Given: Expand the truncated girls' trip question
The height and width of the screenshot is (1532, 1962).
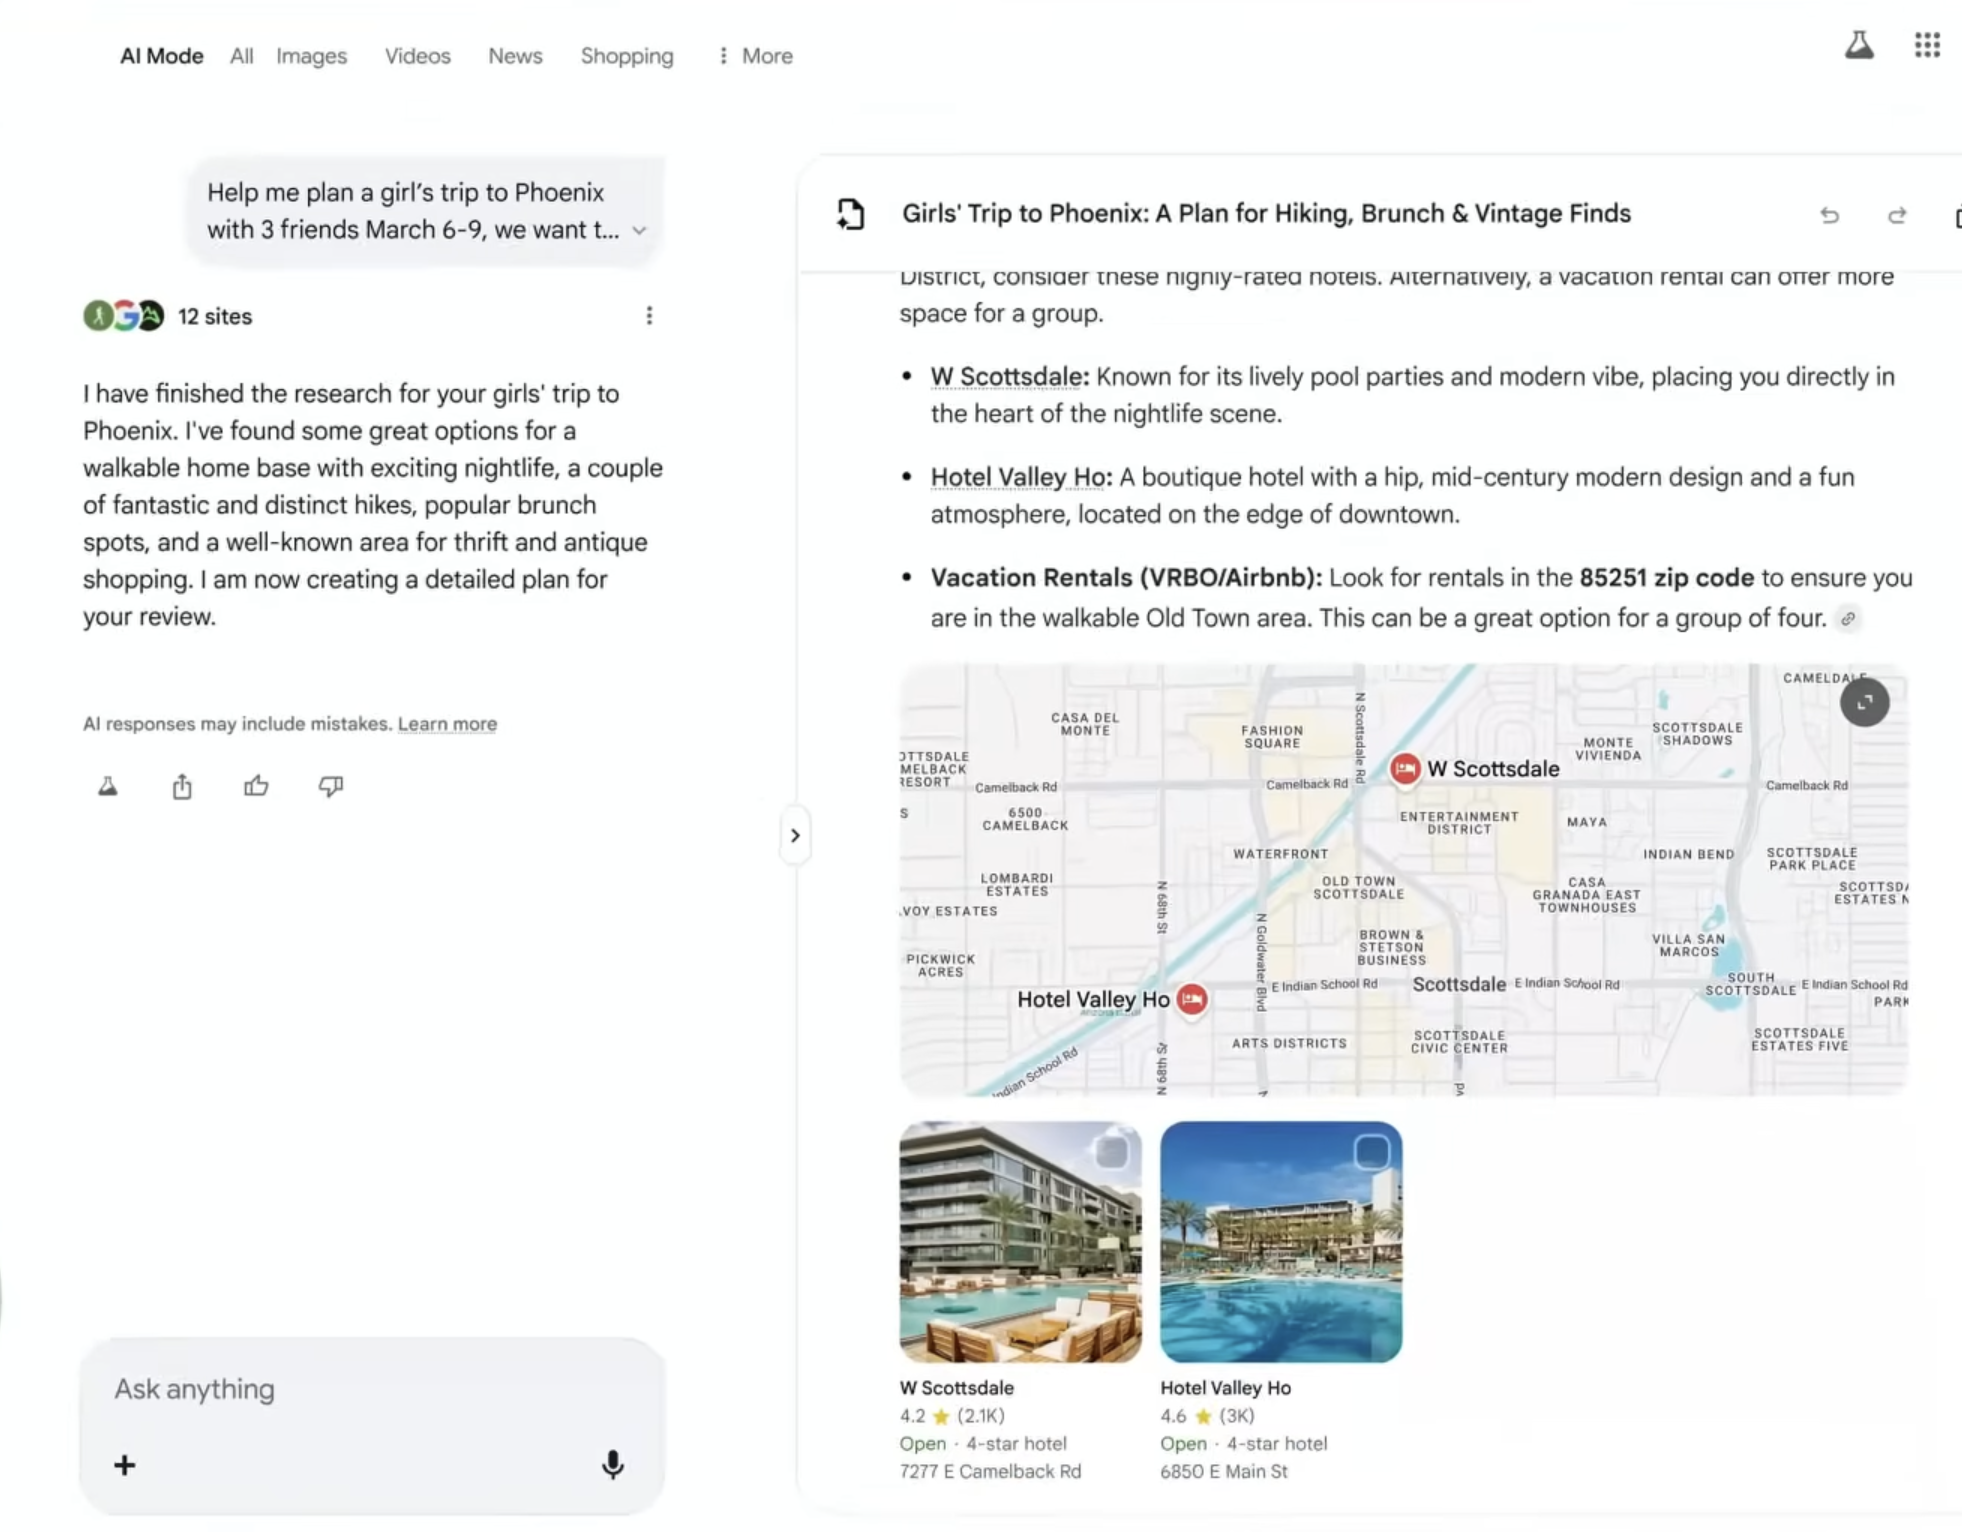Looking at the screenshot, I should click(x=640, y=230).
